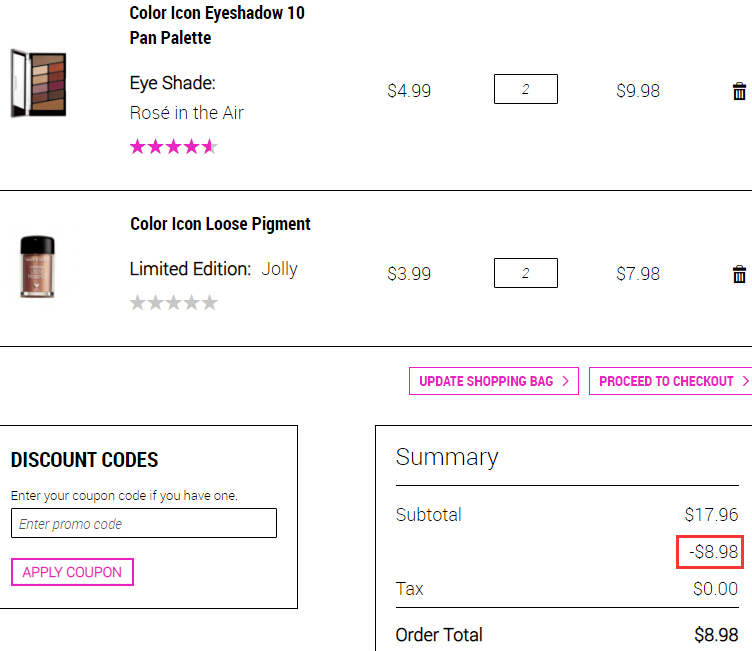
Task: Edit the quantity field for Eyeshadow Palette
Action: [x=526, y=89]
